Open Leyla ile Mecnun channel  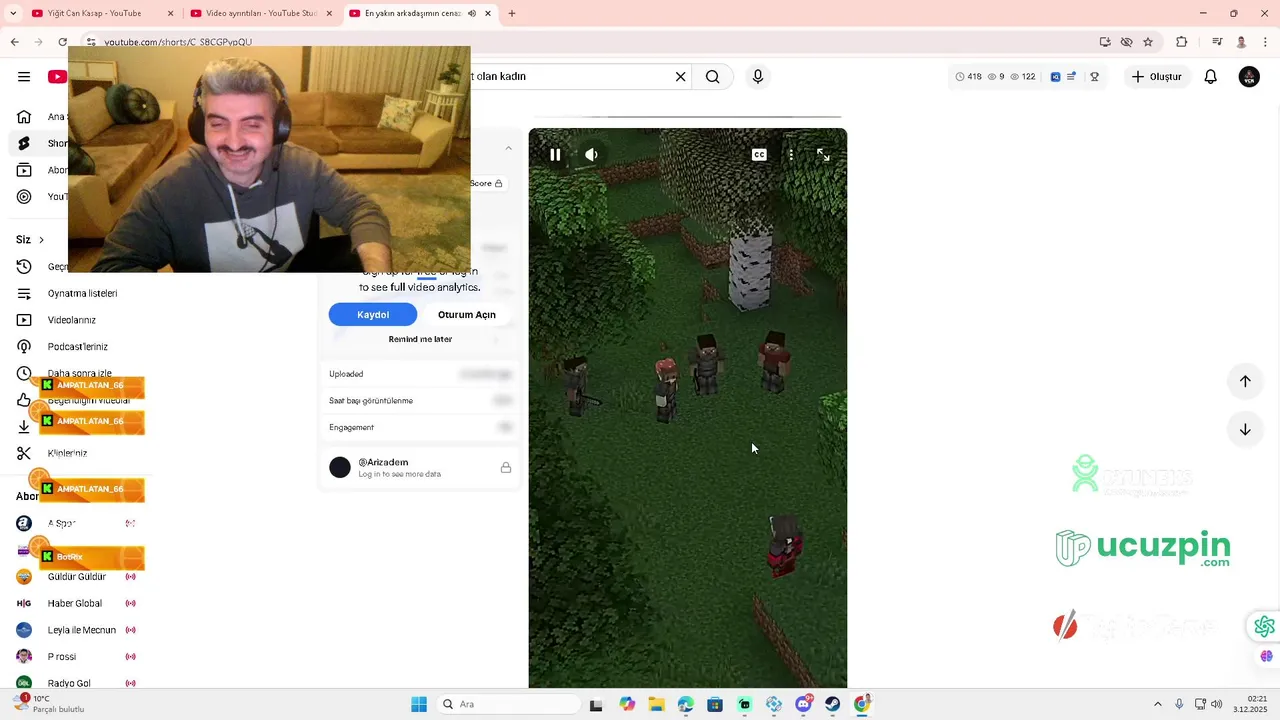[75, 630]
